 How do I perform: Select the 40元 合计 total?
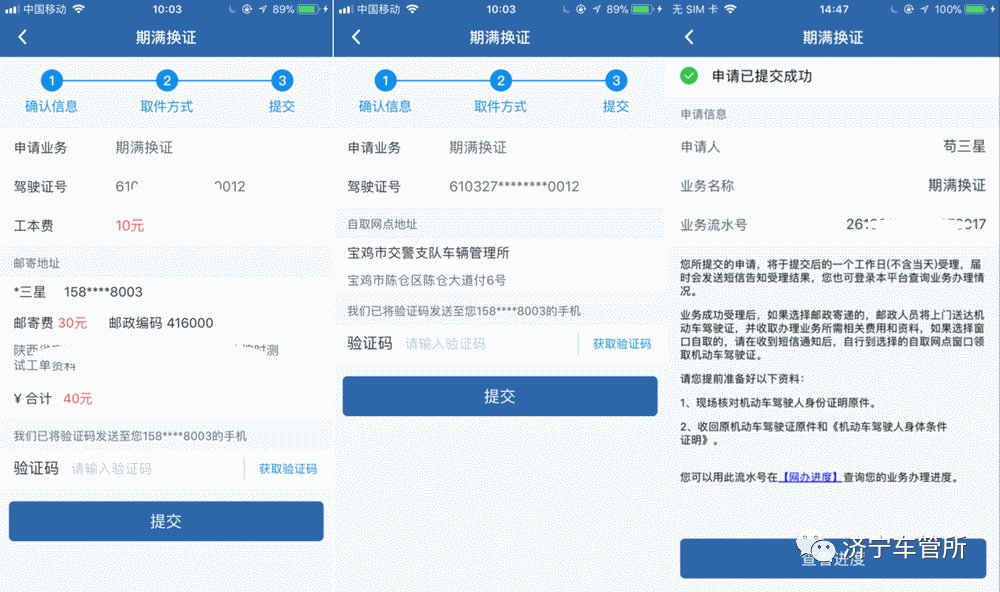pyautogui.click(x=77, y=399)
